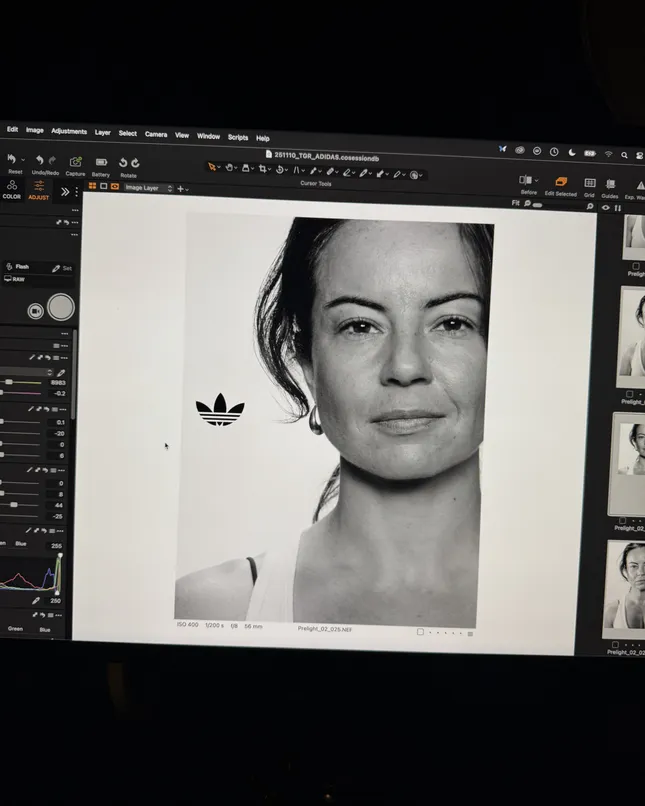This screenshot has width=645, height=806.
Task: Select the Prelight_02_025.NEF filename label
Action: tap(325, 629)
